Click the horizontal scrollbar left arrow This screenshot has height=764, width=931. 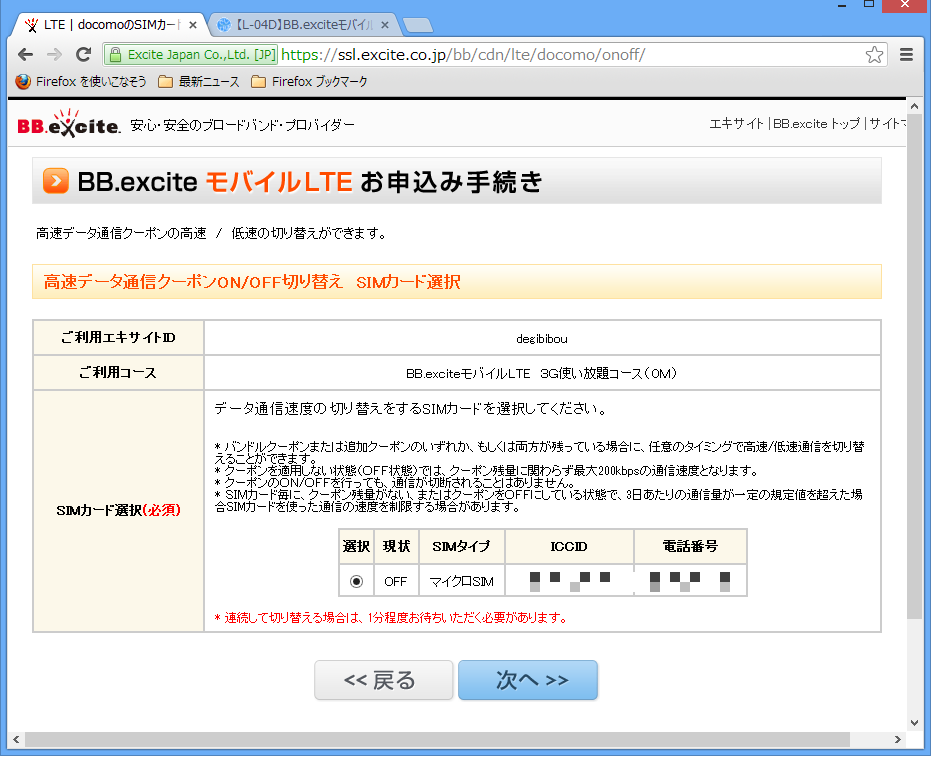(16, 739)
